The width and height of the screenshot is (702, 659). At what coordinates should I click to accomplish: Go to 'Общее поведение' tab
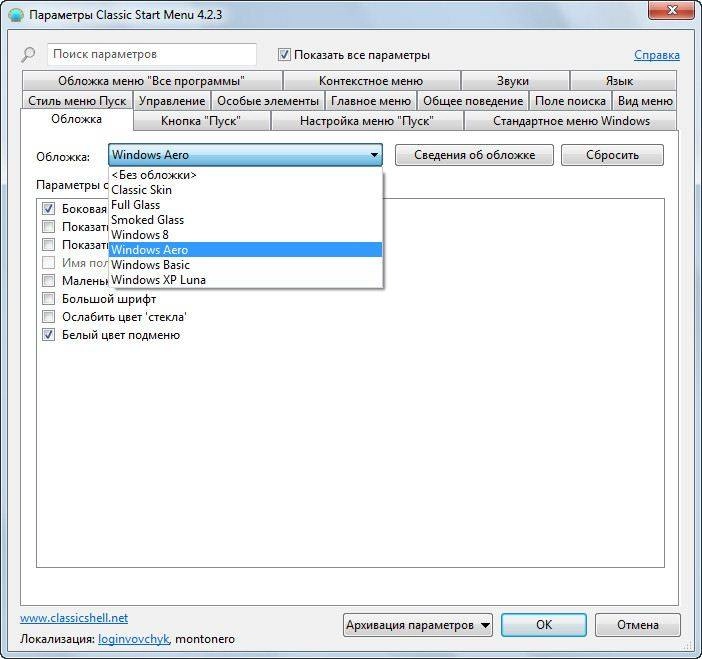pos(473,101)
